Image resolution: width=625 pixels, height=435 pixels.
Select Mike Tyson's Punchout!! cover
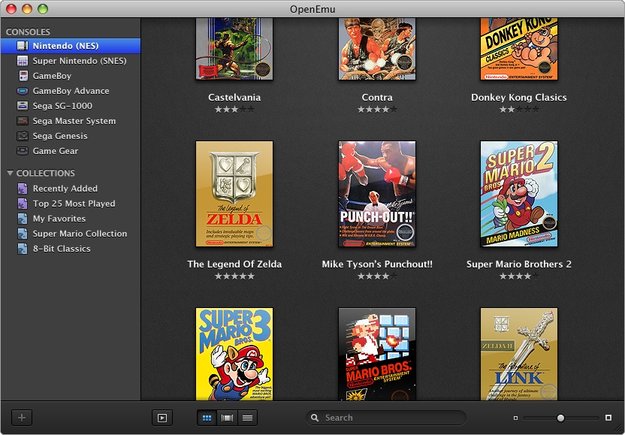[377, 194]
